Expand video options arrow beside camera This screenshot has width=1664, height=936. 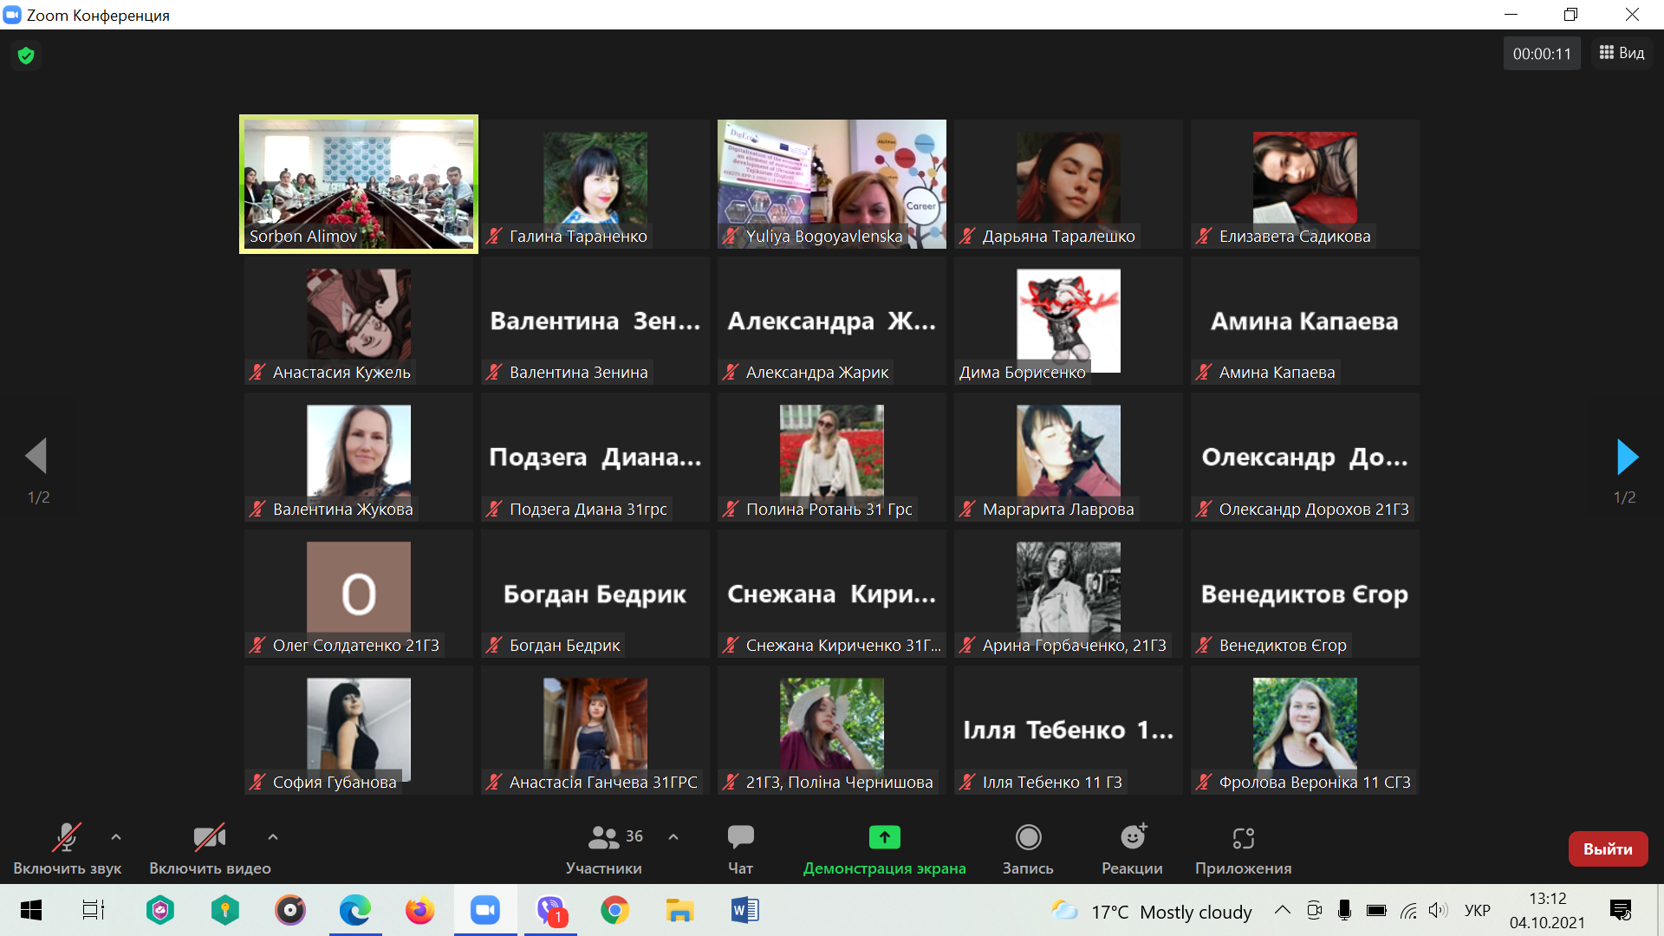click(273, 837)
